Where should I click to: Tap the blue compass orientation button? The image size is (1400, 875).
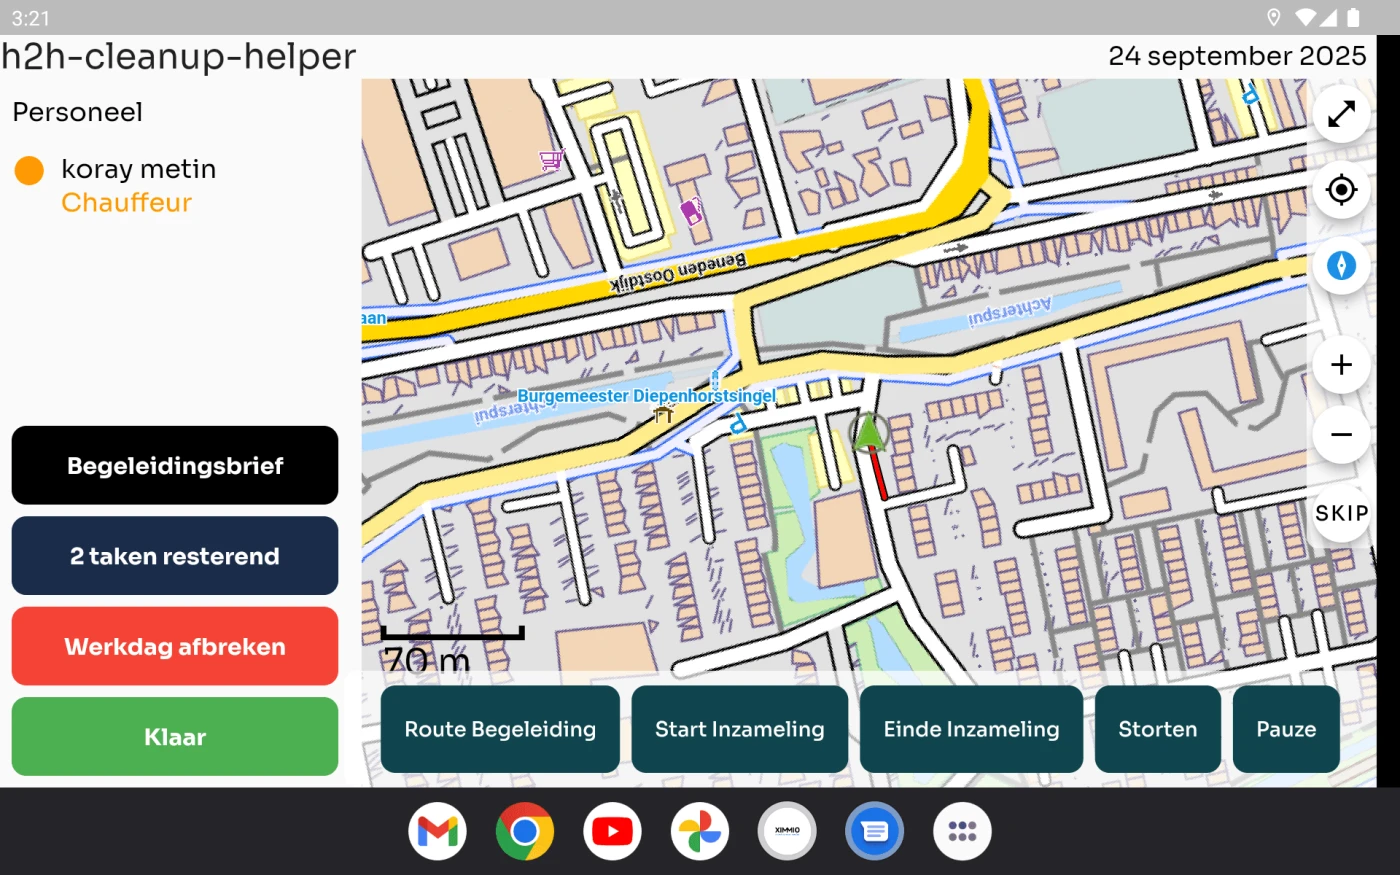pyautogui.click(x=1341, y=265)
